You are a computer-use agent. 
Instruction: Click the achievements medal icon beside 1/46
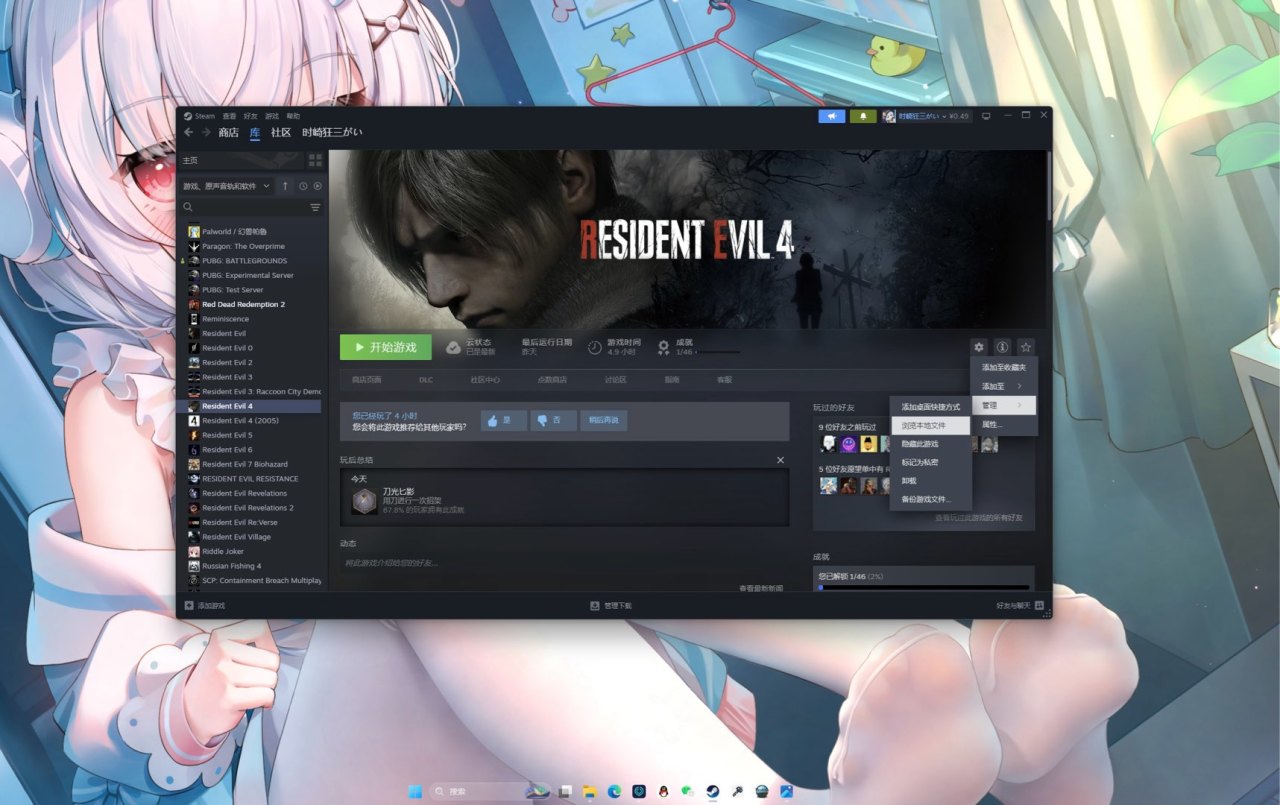tap(663, 347)
